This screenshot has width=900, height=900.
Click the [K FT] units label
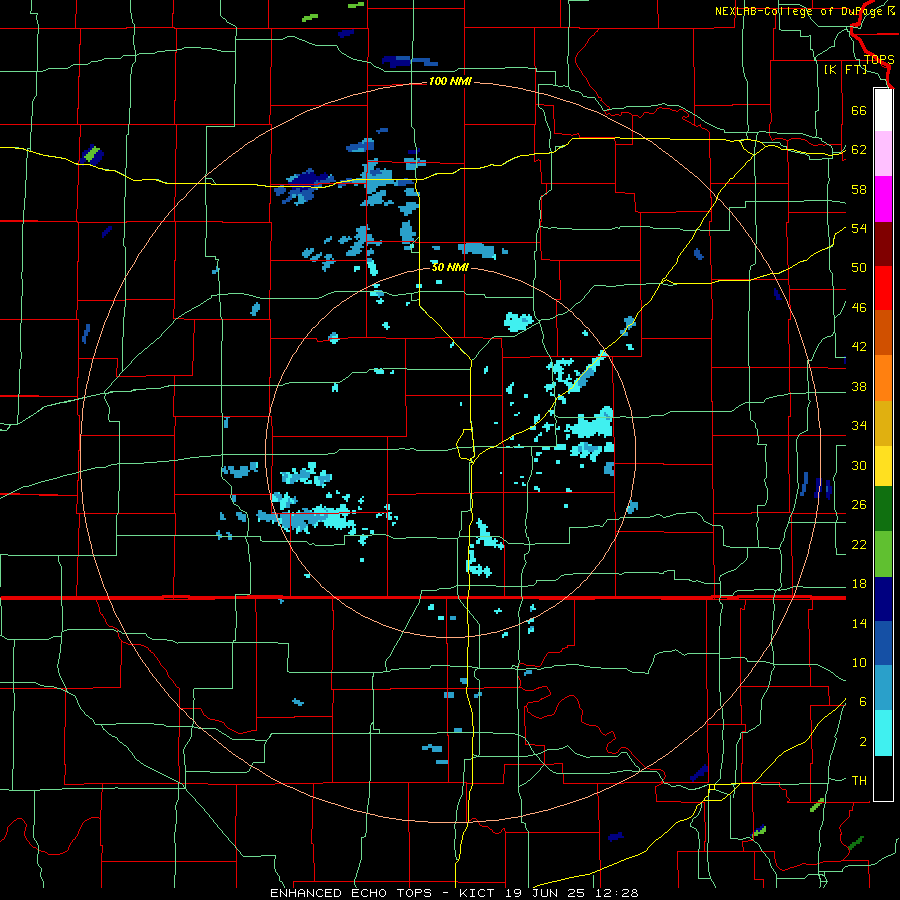[845, 69]
